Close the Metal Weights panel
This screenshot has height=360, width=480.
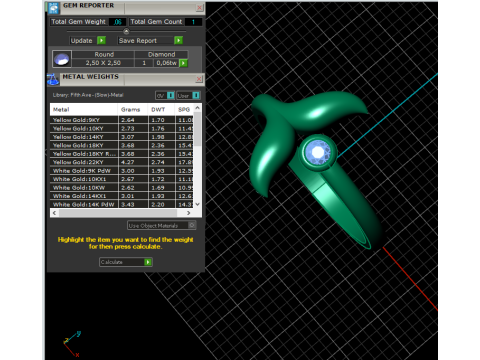pyautogui.click(x=199, y=79)
